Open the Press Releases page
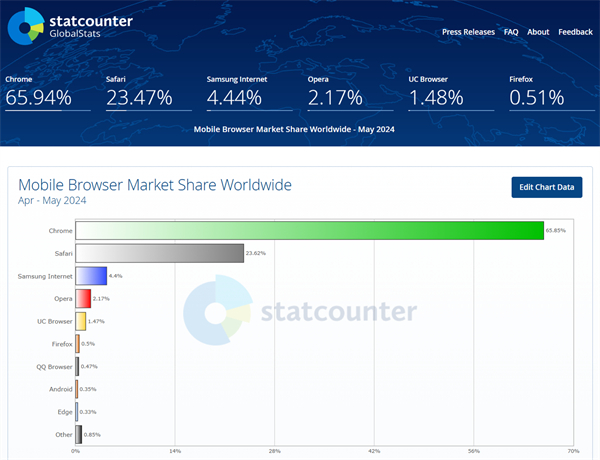The image size is (600, 460). coord(468,32)
